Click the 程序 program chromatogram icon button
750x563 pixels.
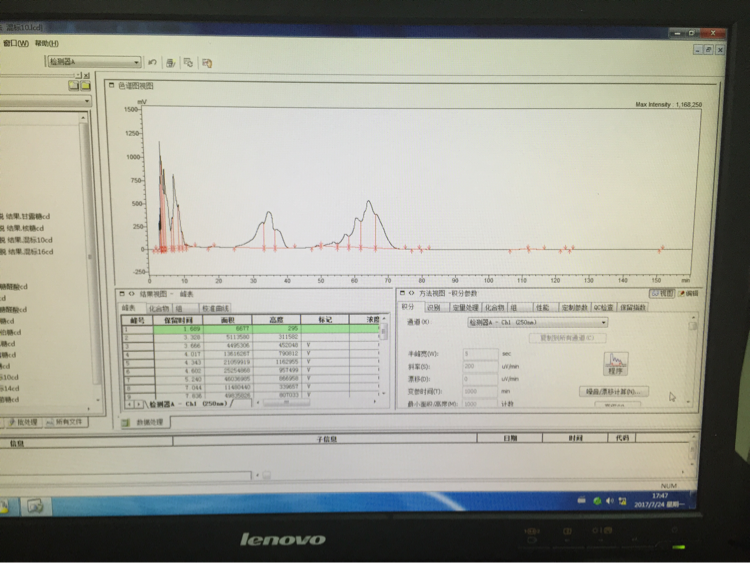coord(616,363)
